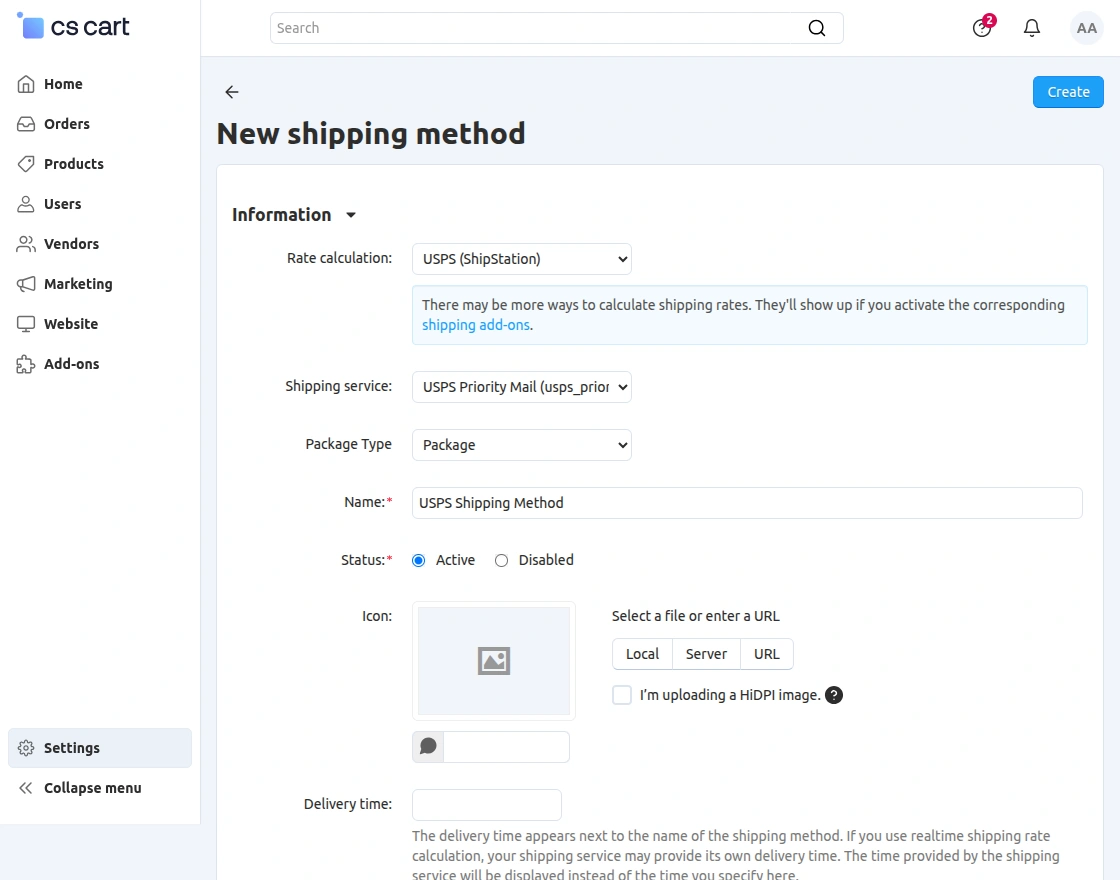Screen dimensions: 1120x880
Task: Click the icon alt-text speech bubble
Action: click(428, 746)
